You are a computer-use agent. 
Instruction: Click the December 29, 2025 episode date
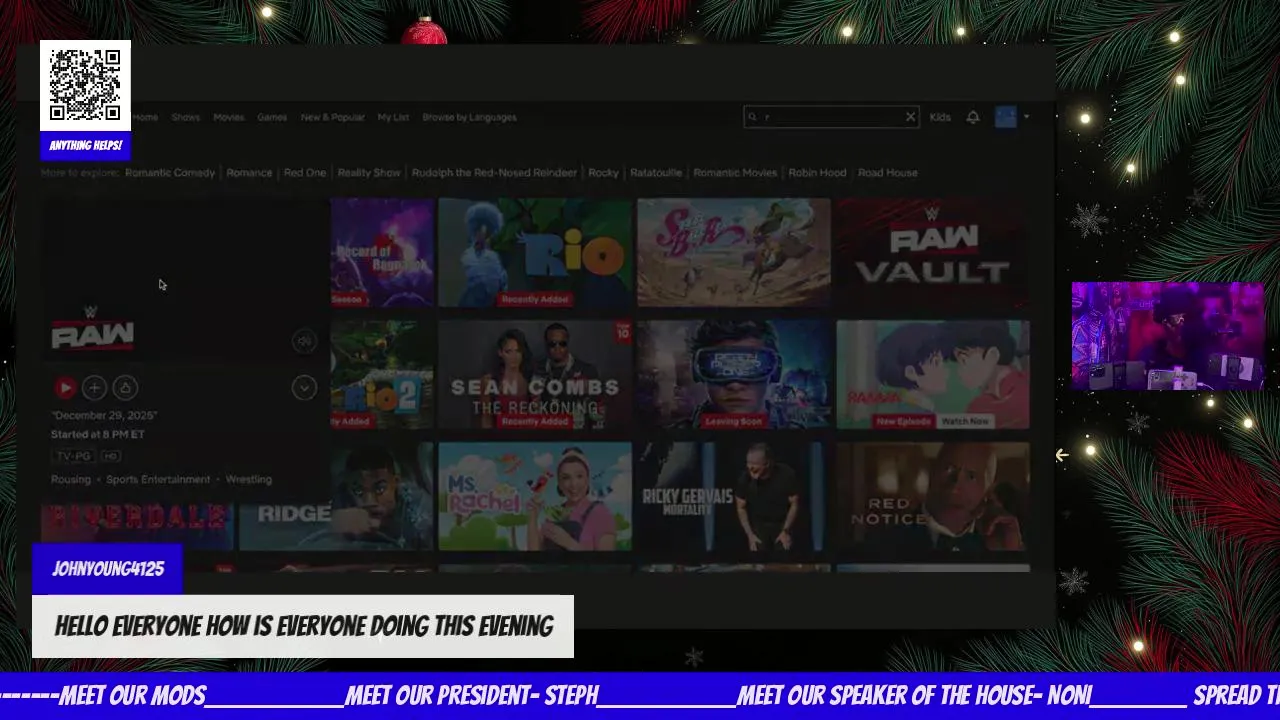104,415
